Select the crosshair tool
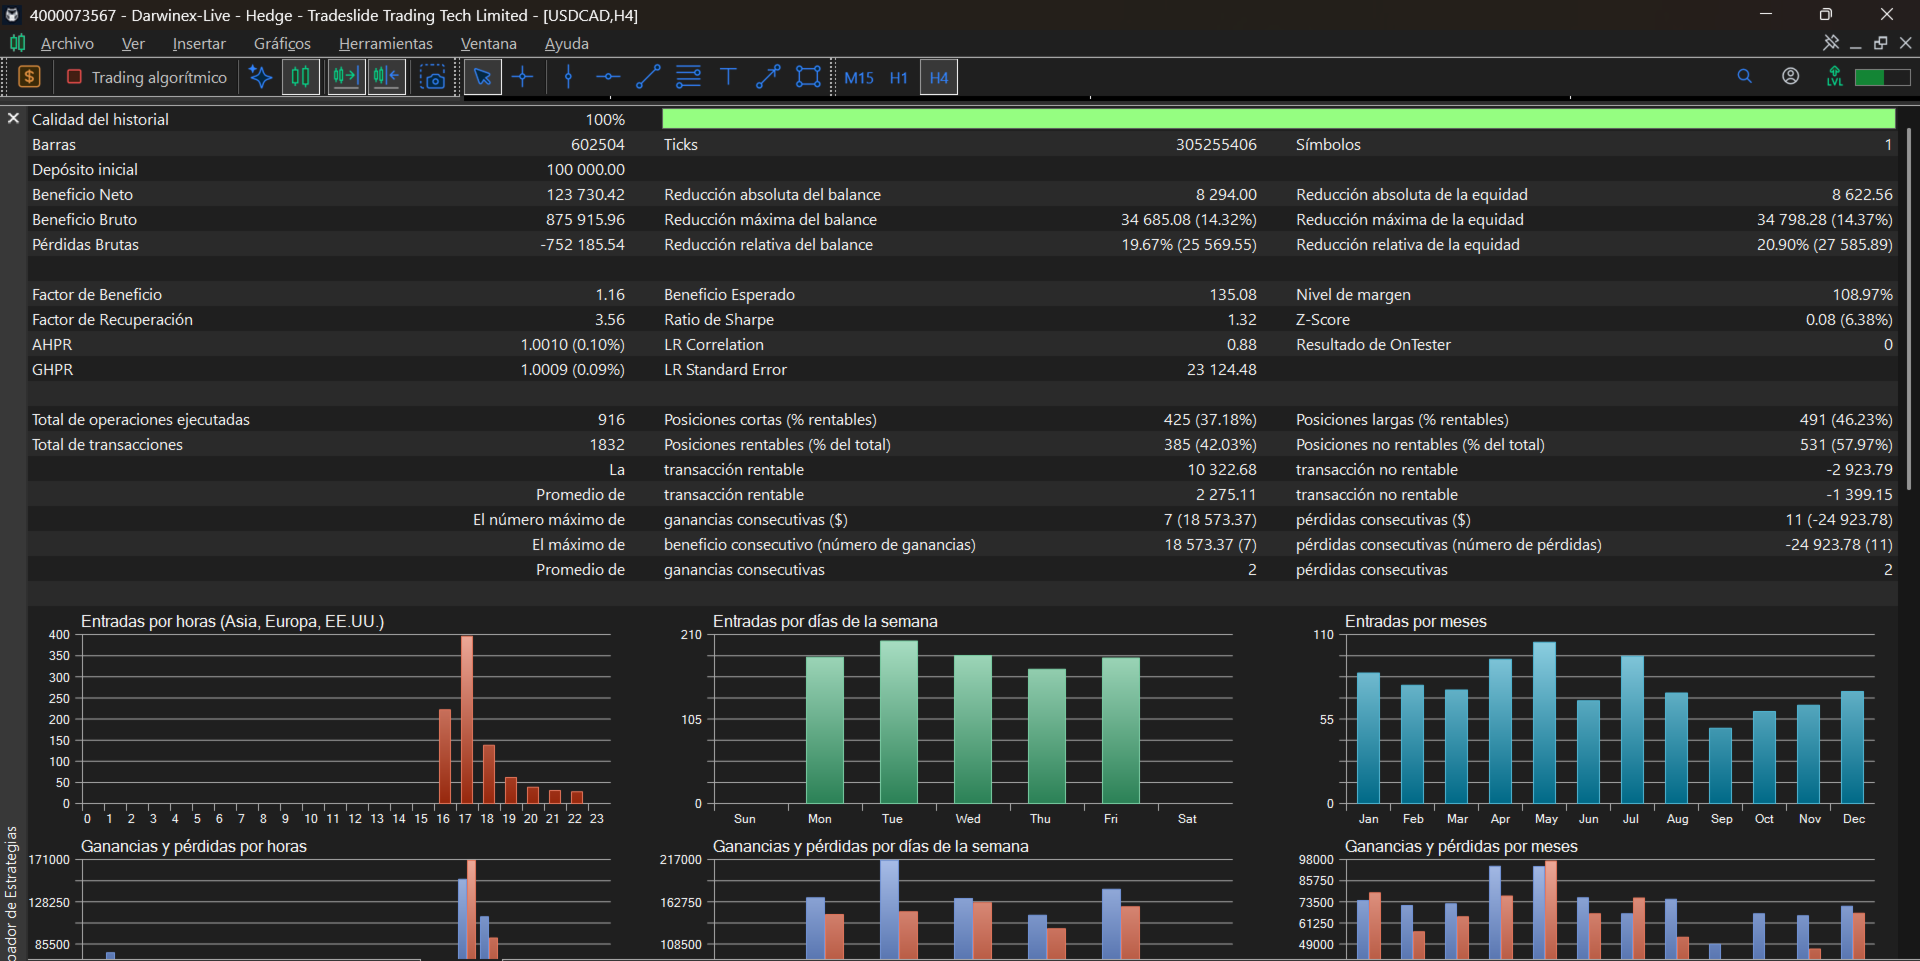The height and width of the screenshot is (961, 1920). [x=523, y=77]
